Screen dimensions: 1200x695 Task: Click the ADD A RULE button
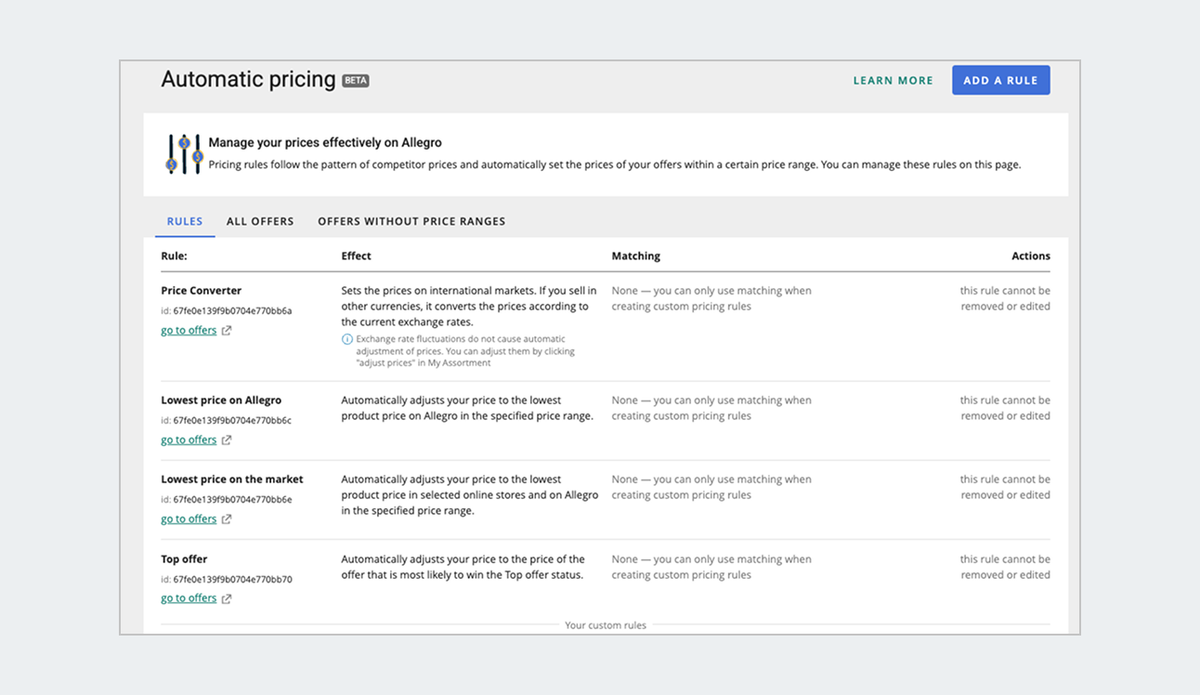tap(1001, 80)
